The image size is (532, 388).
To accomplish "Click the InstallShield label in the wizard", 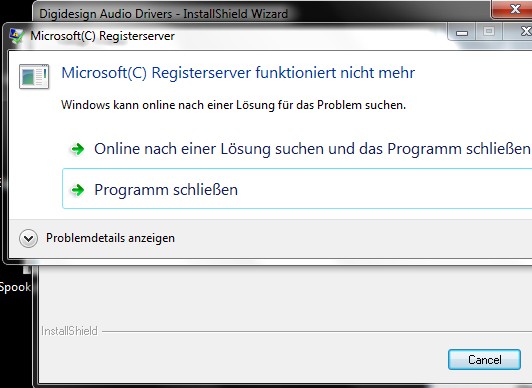I will click(x=69, y=331).
